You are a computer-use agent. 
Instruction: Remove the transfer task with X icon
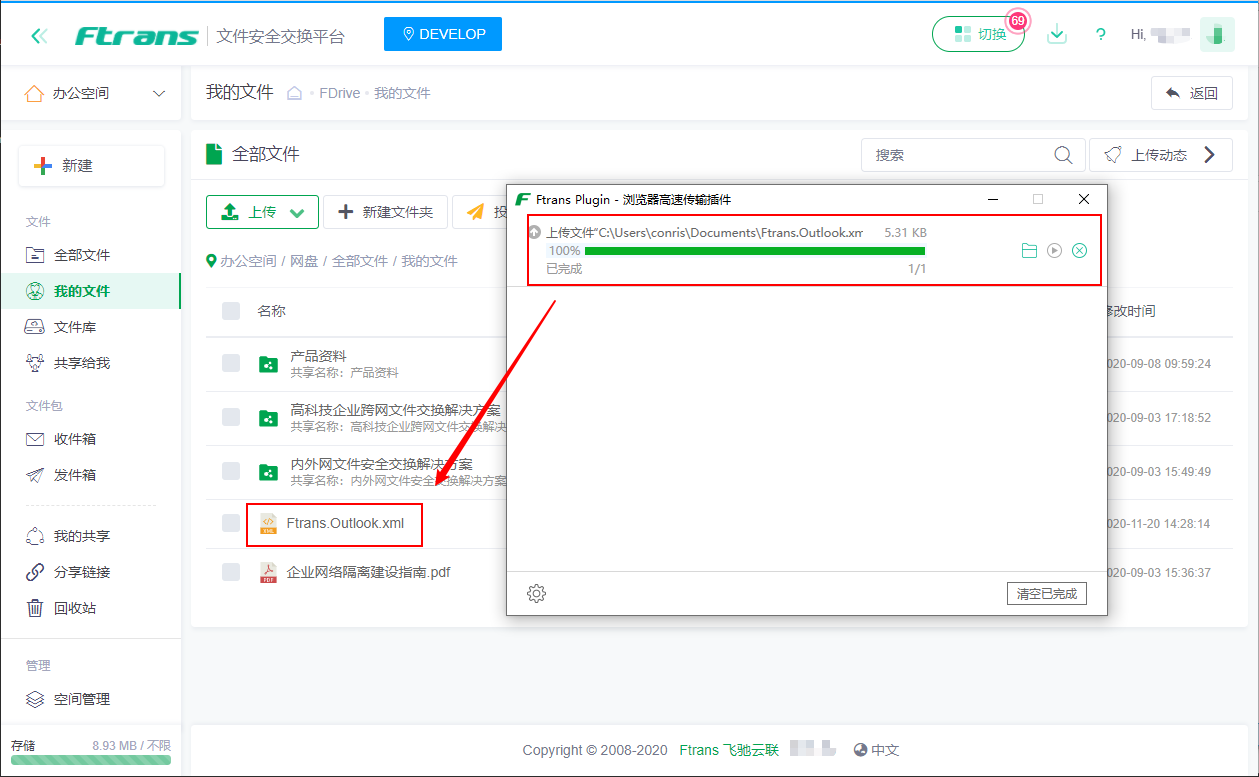[1079, 250]
